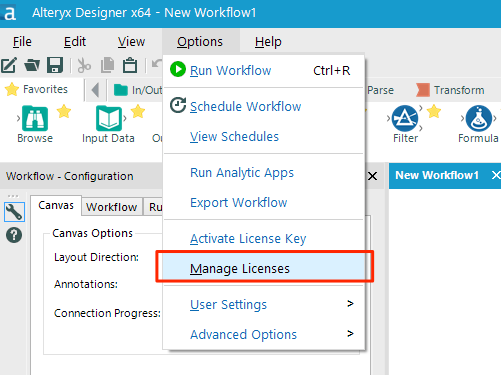This screenshot has width=501, height=375.
Task: Click the undo arrow icon
Action: point(157,63)
